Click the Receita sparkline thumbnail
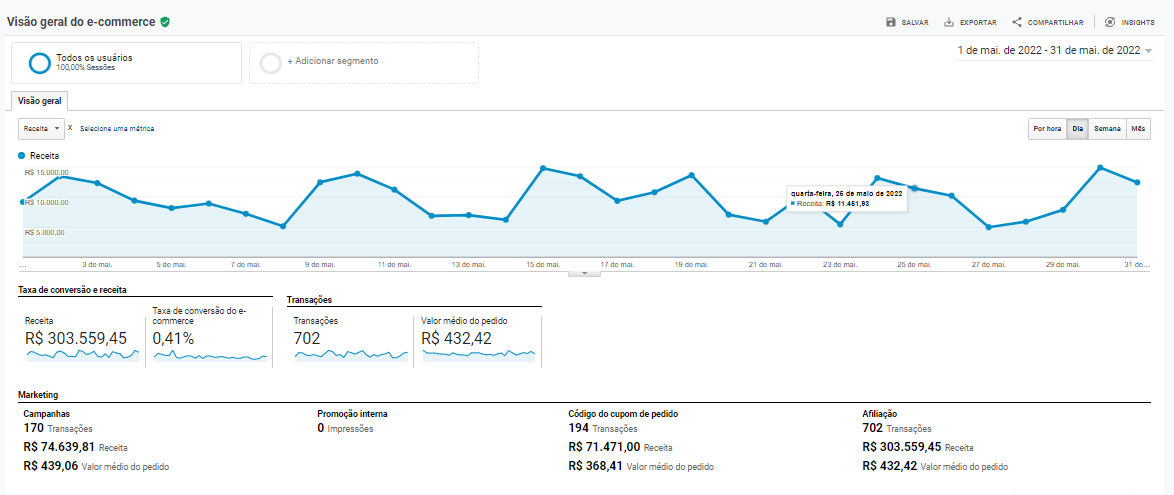1174x495 pixels. (x=82, y=355)
